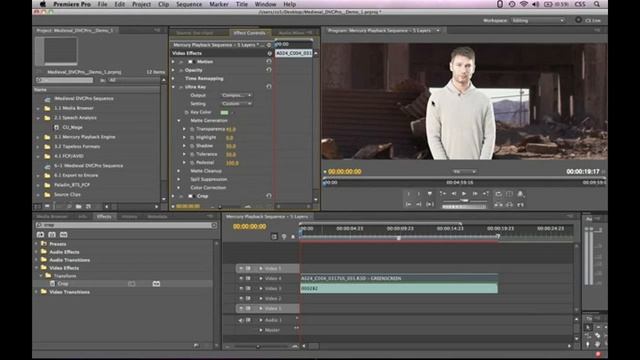Toggle animation stopwatch for Key Color

pos(187,112)
